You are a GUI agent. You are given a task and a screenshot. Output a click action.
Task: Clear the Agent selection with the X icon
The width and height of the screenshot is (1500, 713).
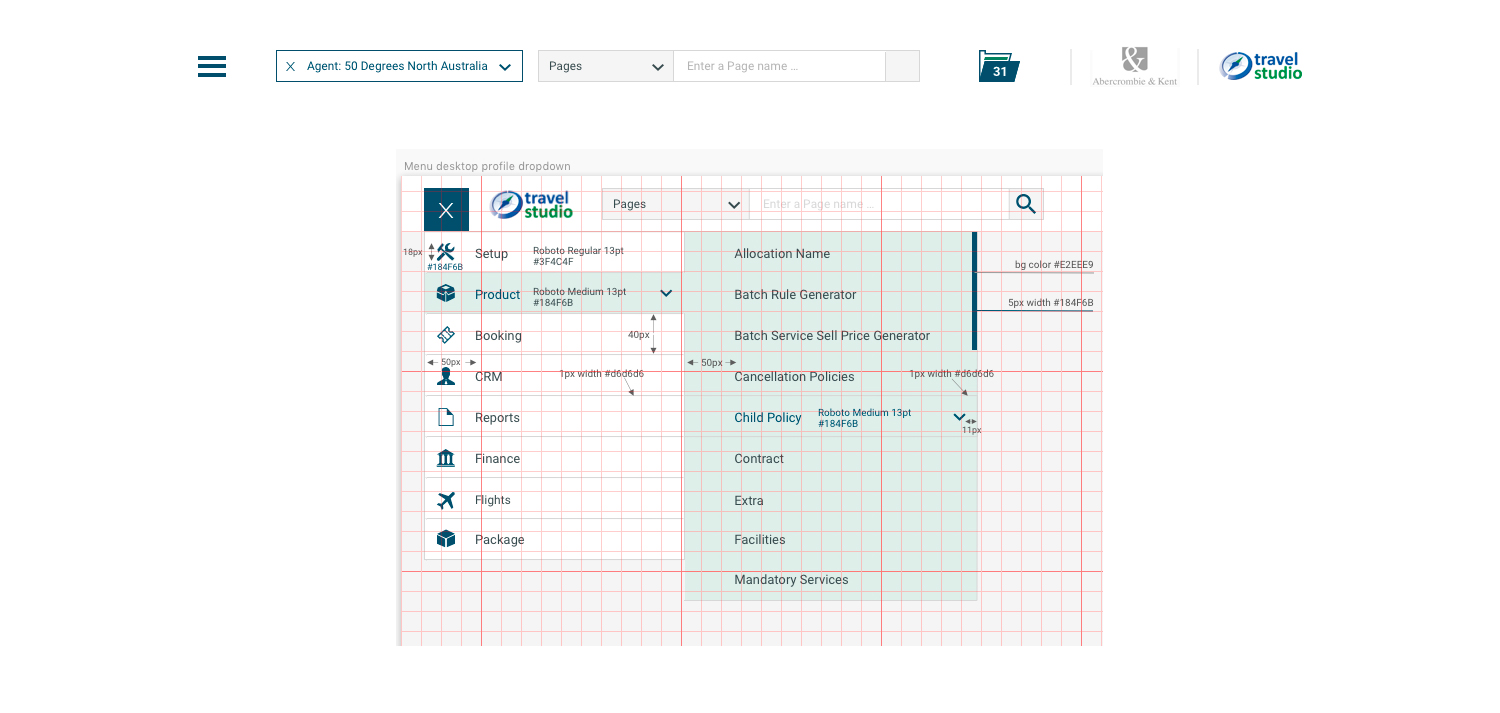tap(291, 67)
